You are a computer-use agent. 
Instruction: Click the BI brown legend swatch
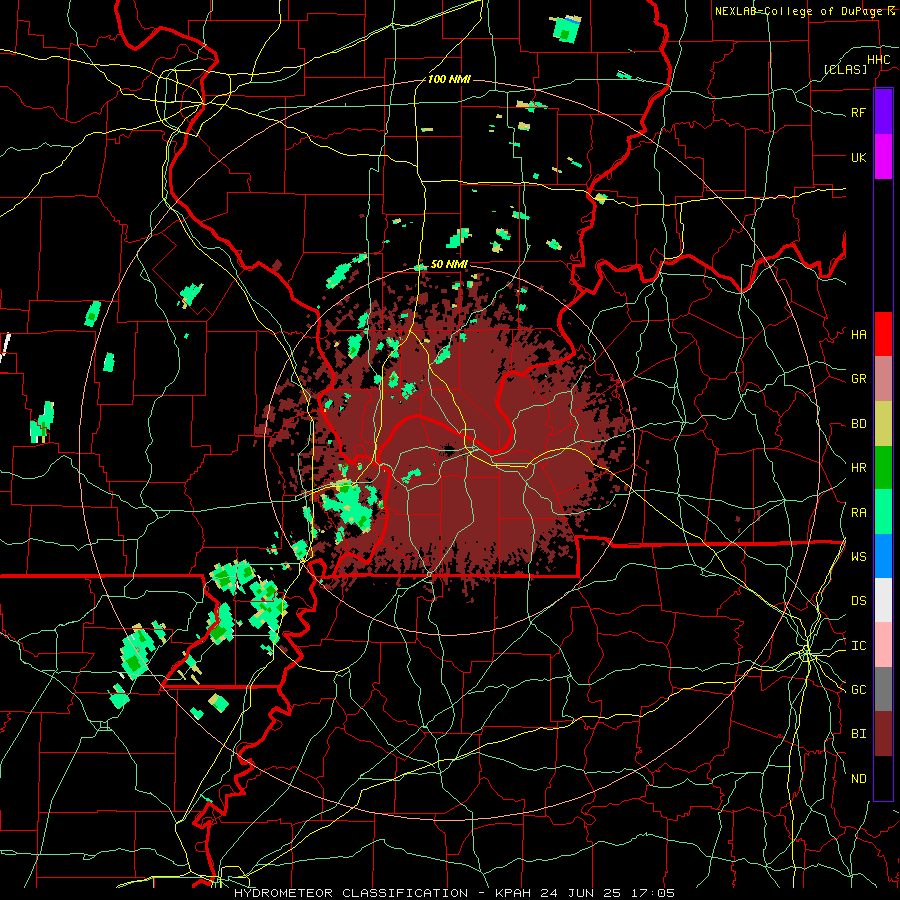[883, 733]
